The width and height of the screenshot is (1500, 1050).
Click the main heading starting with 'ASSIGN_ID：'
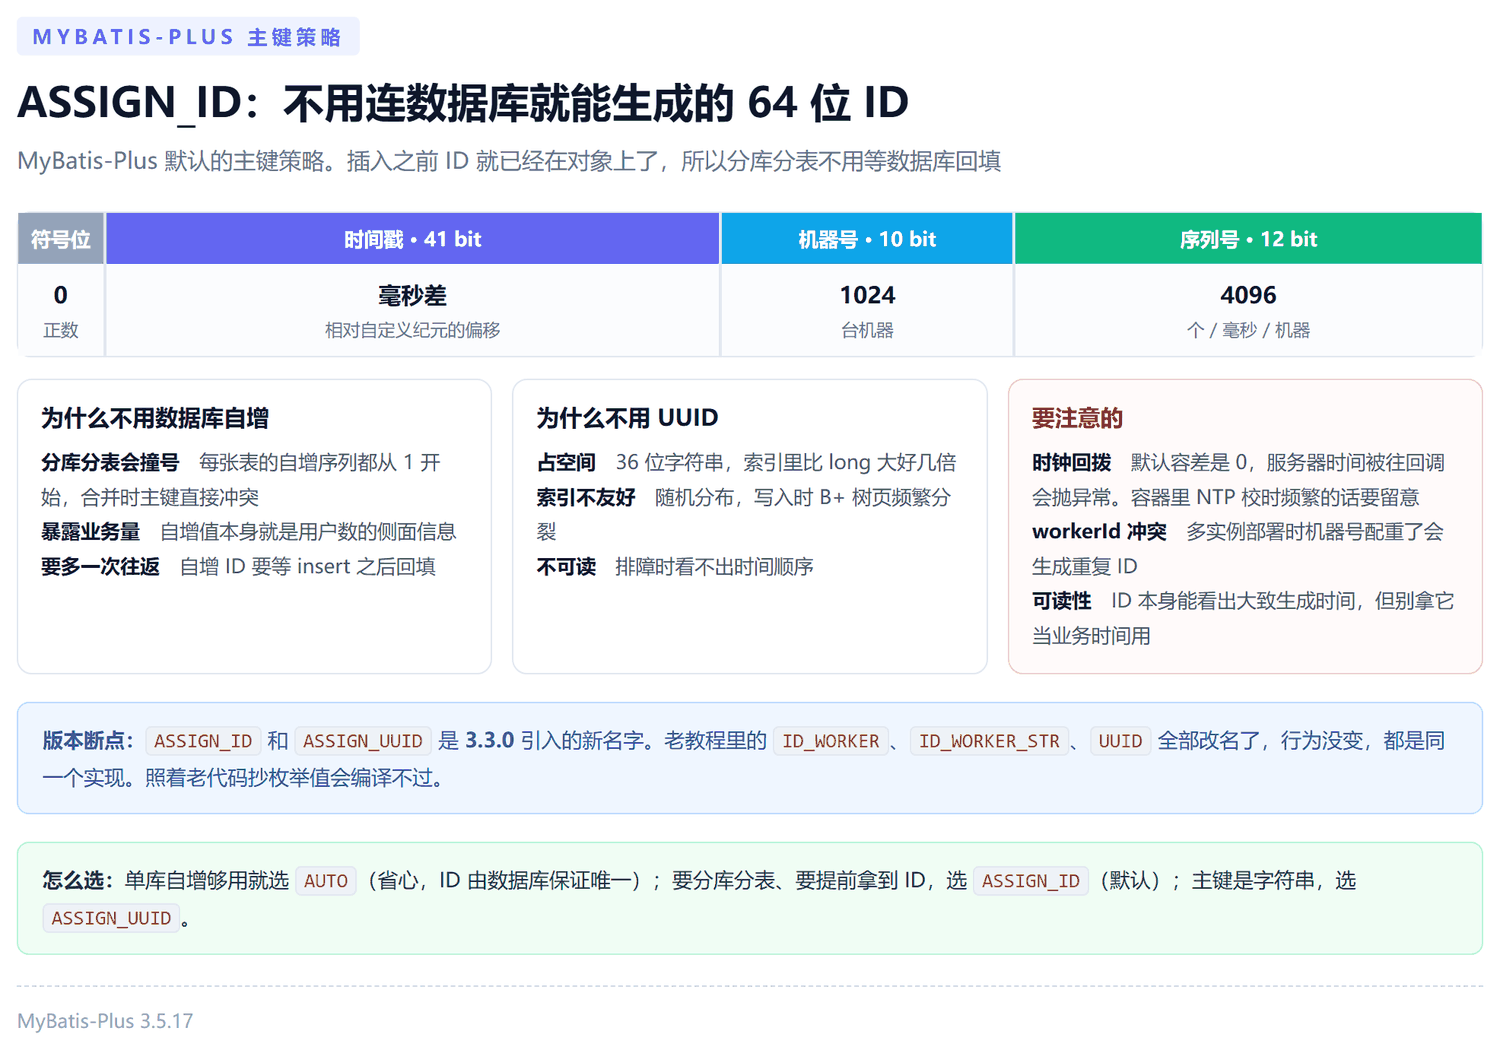pos(463,103)
